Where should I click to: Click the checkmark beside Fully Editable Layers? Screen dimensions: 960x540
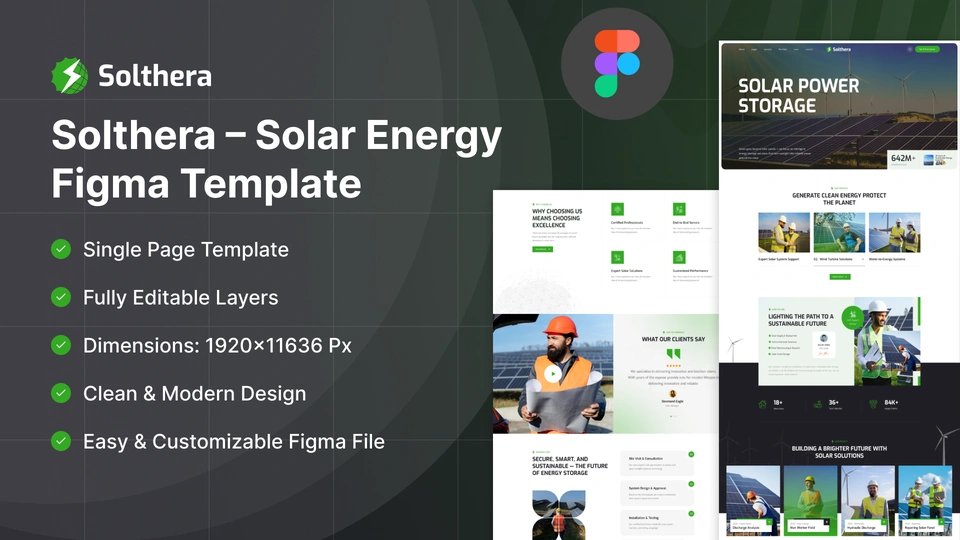61,297
